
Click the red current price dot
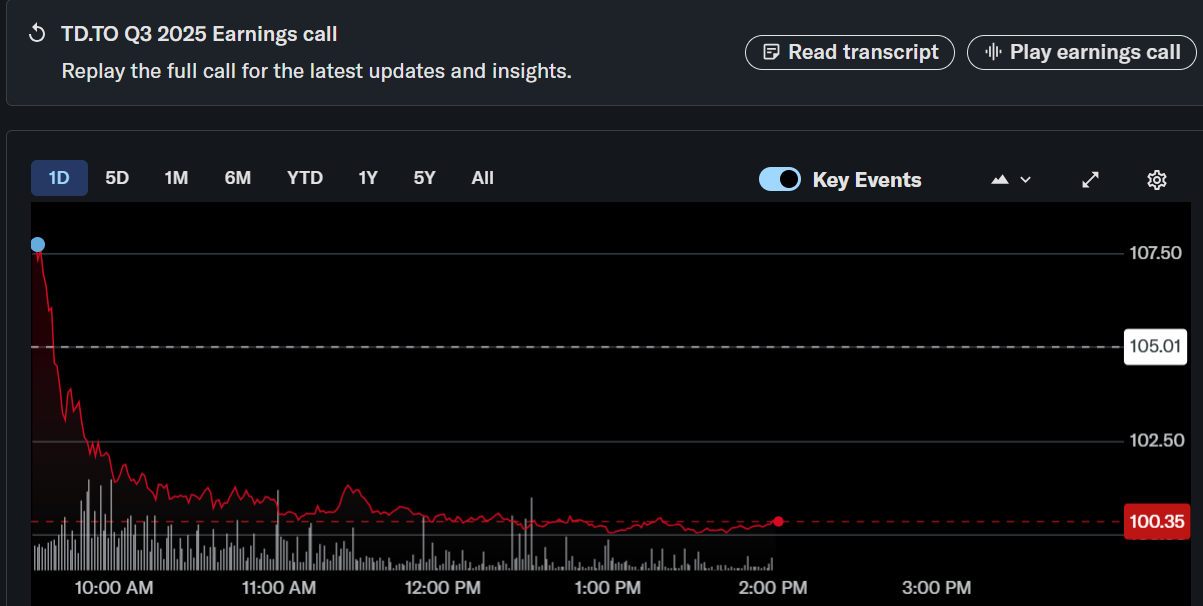[x=778, y=521]
